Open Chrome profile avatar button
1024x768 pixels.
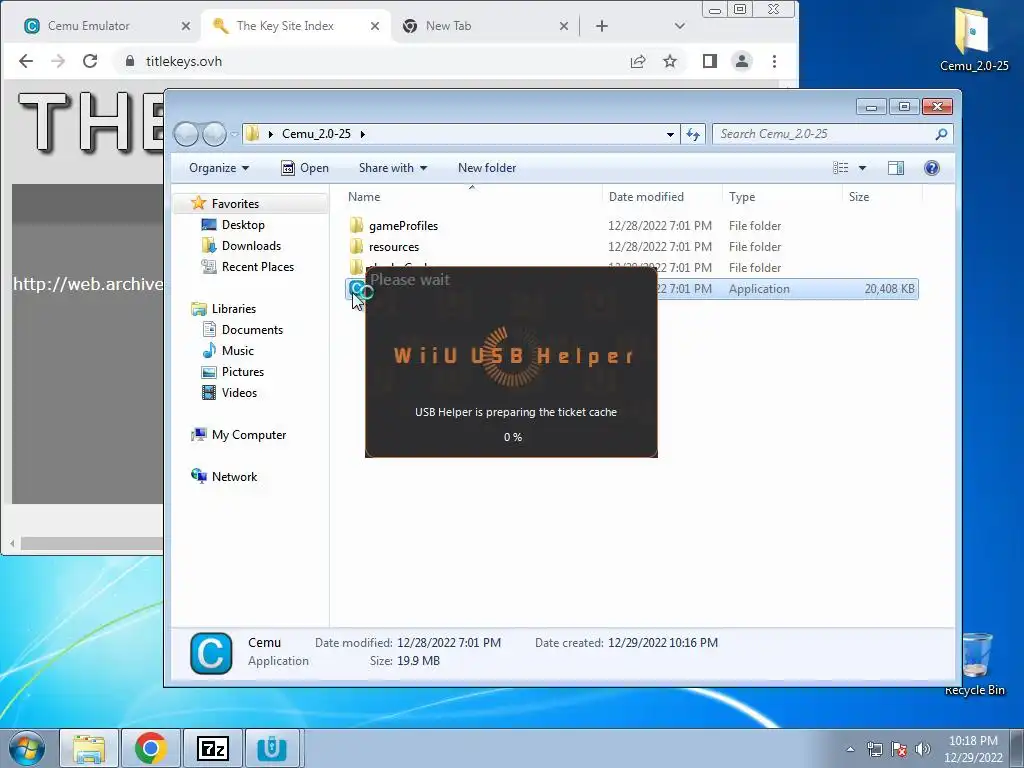(742, 61)
